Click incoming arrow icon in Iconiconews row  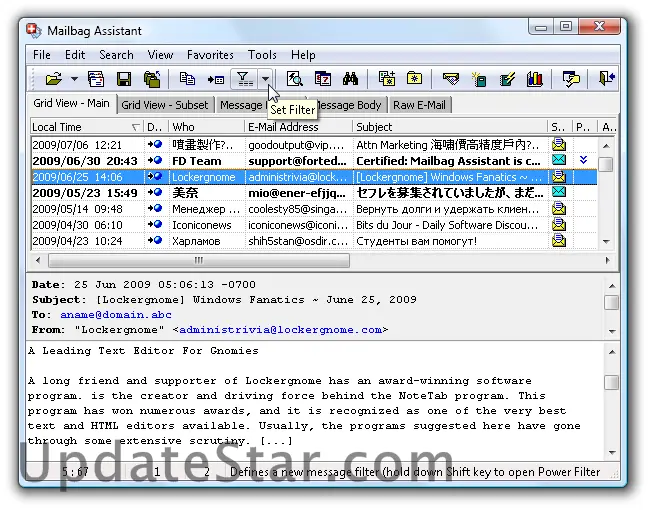pyautogui.click(x=155, y=224)
